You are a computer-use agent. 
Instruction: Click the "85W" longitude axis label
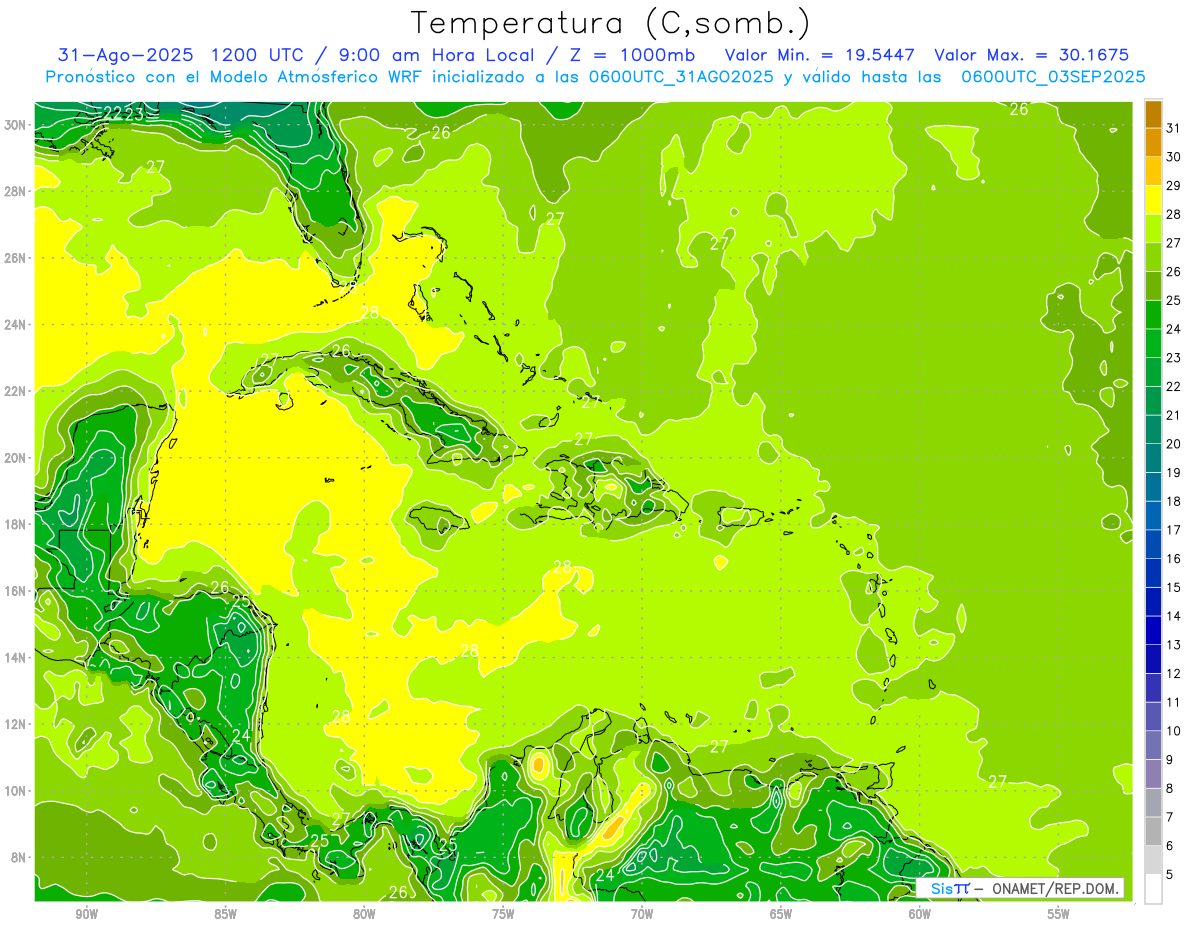225,914
